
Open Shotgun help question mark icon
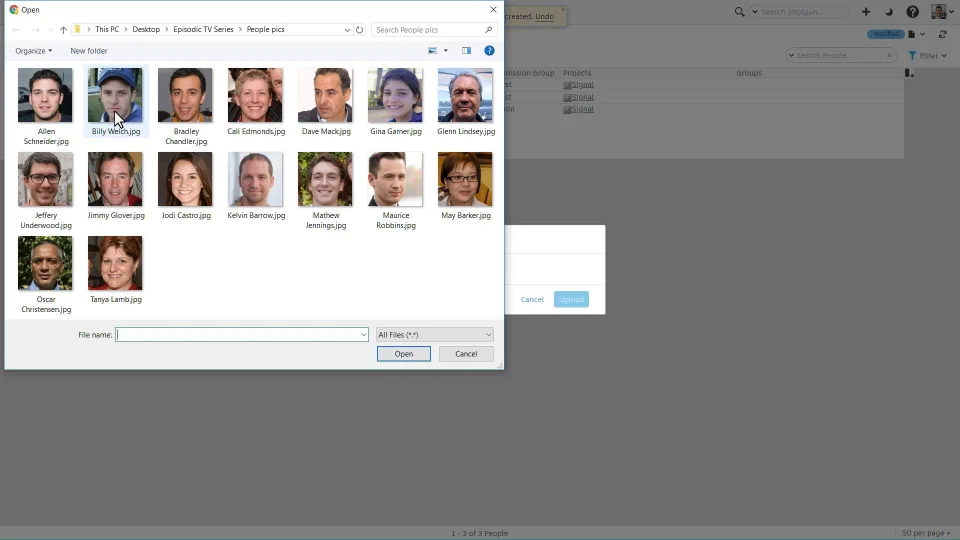pos(912,12)
